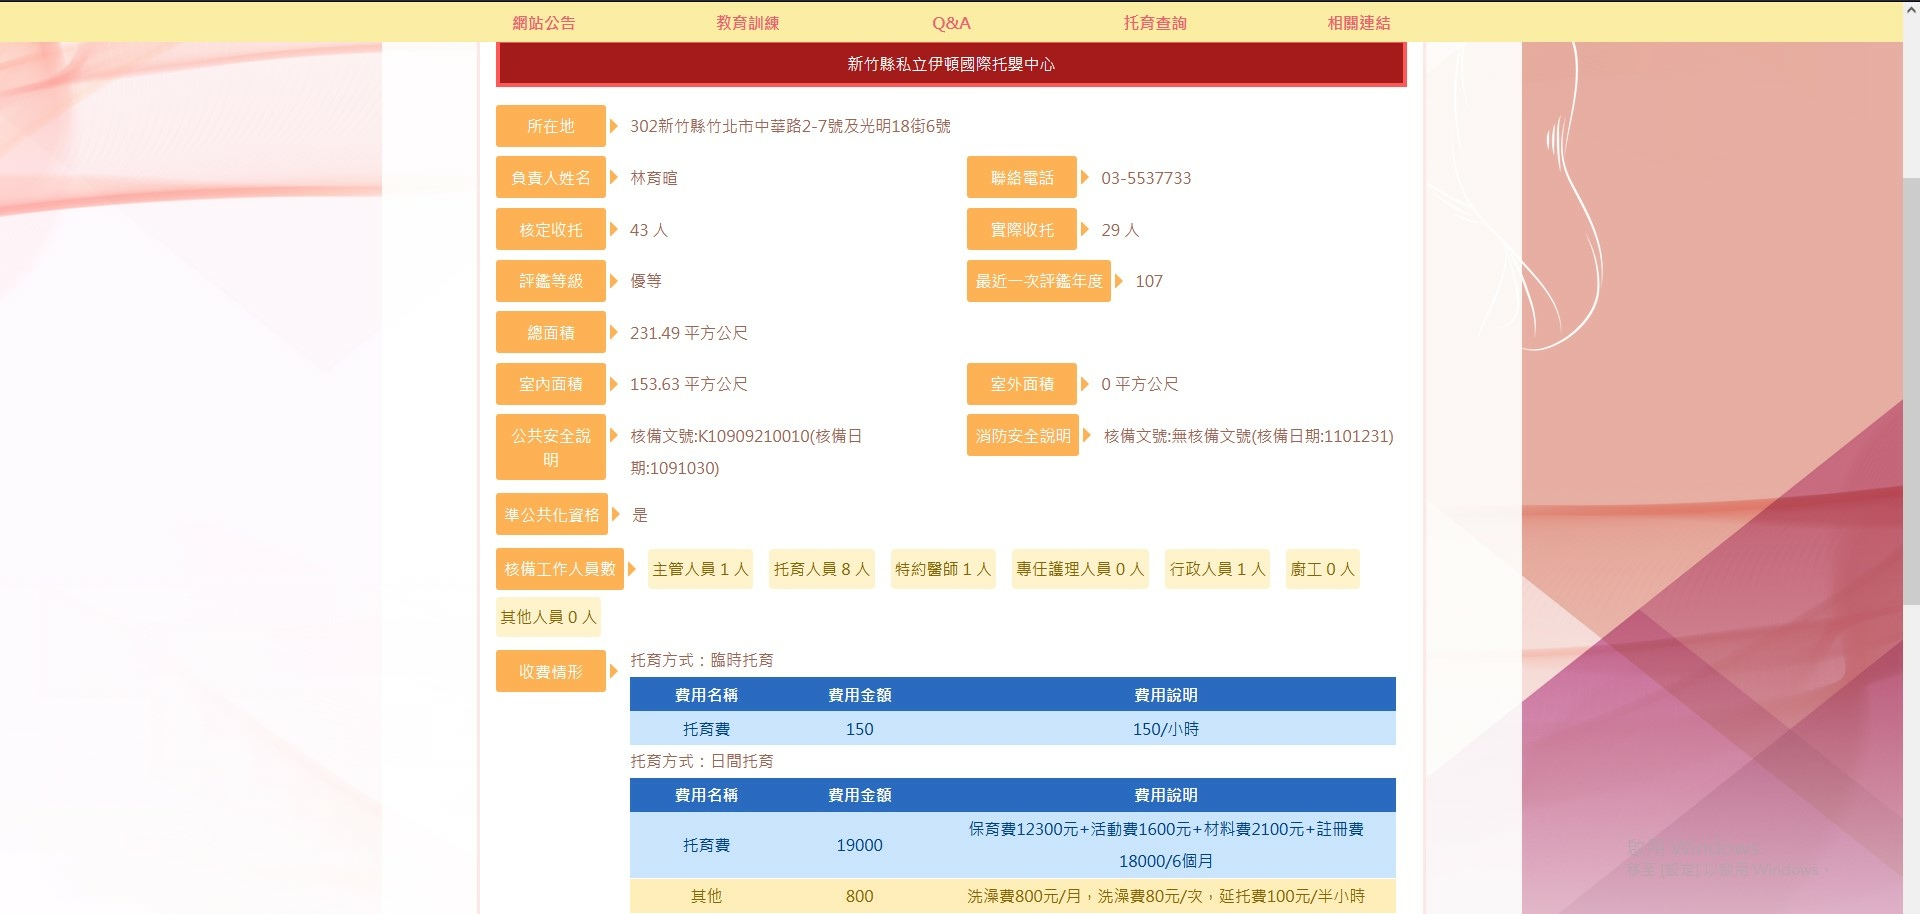Click the 聯絡電話 label
The image size is (1920, 914).
coord(1022,178)
